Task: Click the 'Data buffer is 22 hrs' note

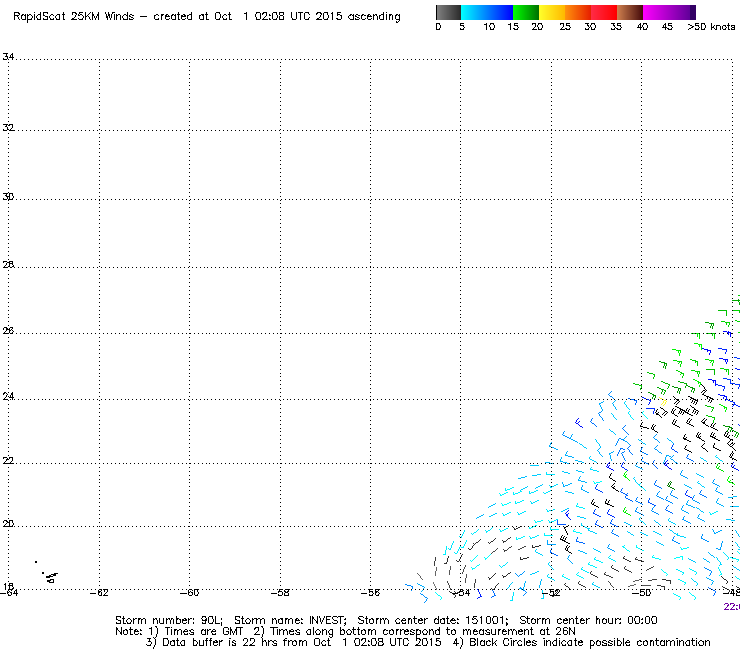Action: [x=221, y=642]
